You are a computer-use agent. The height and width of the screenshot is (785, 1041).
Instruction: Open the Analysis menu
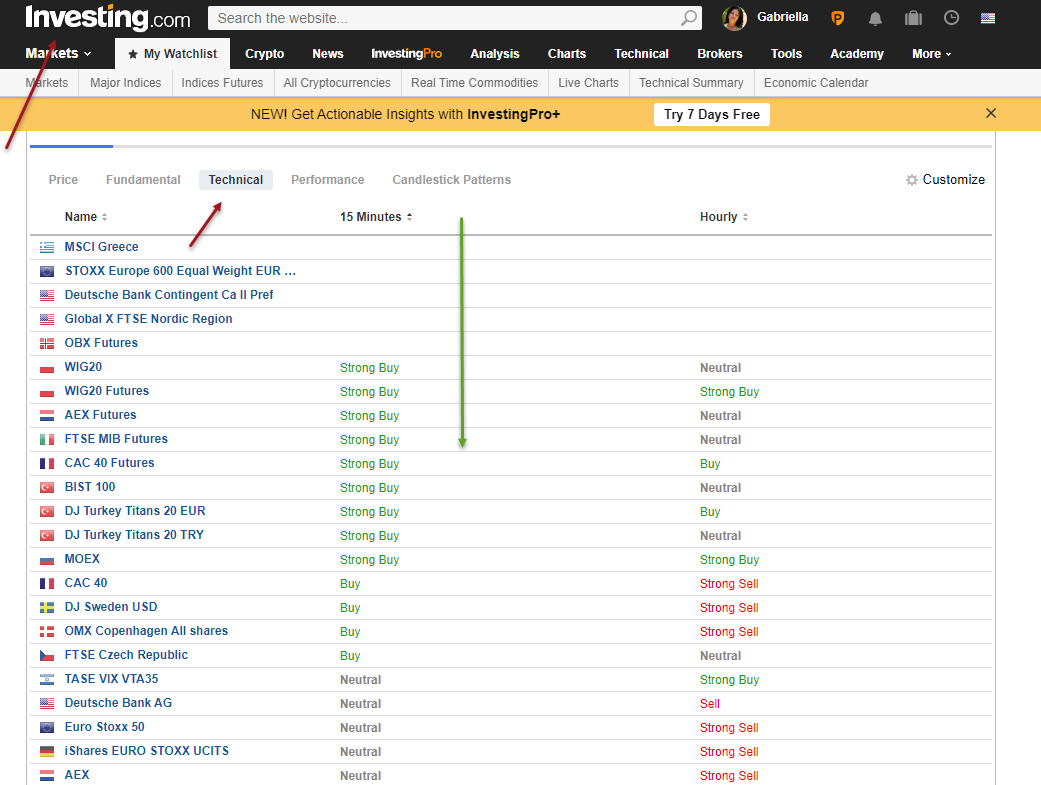[x=495, y=54]
